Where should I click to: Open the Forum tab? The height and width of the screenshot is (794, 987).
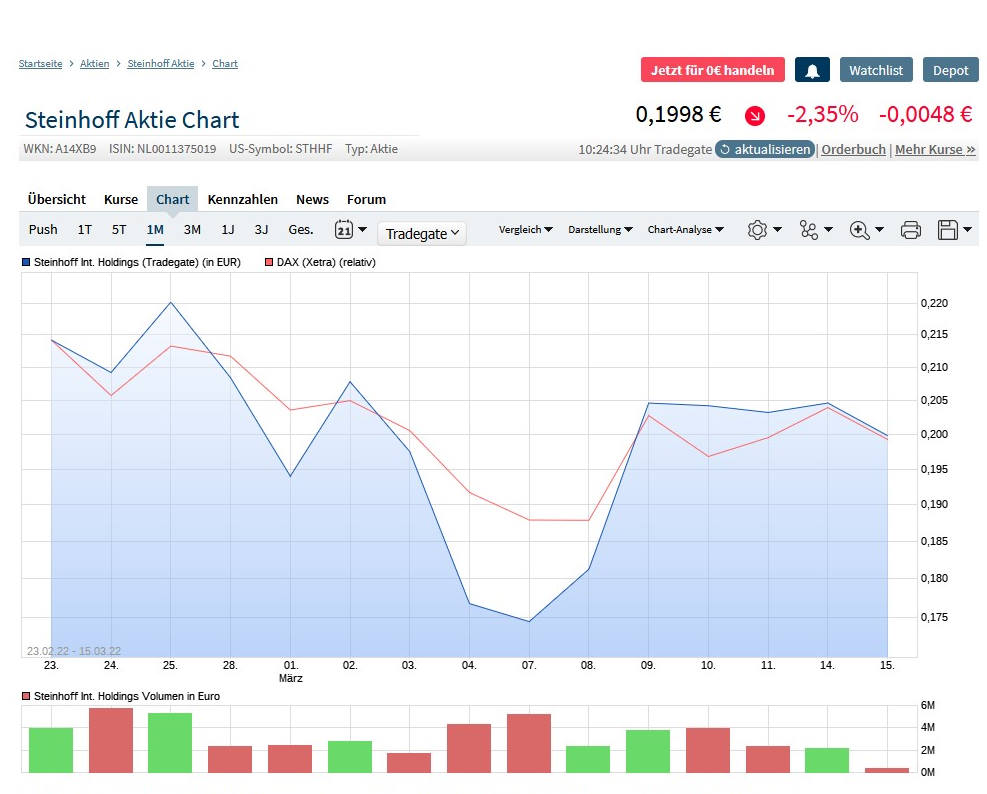(366, 199)
